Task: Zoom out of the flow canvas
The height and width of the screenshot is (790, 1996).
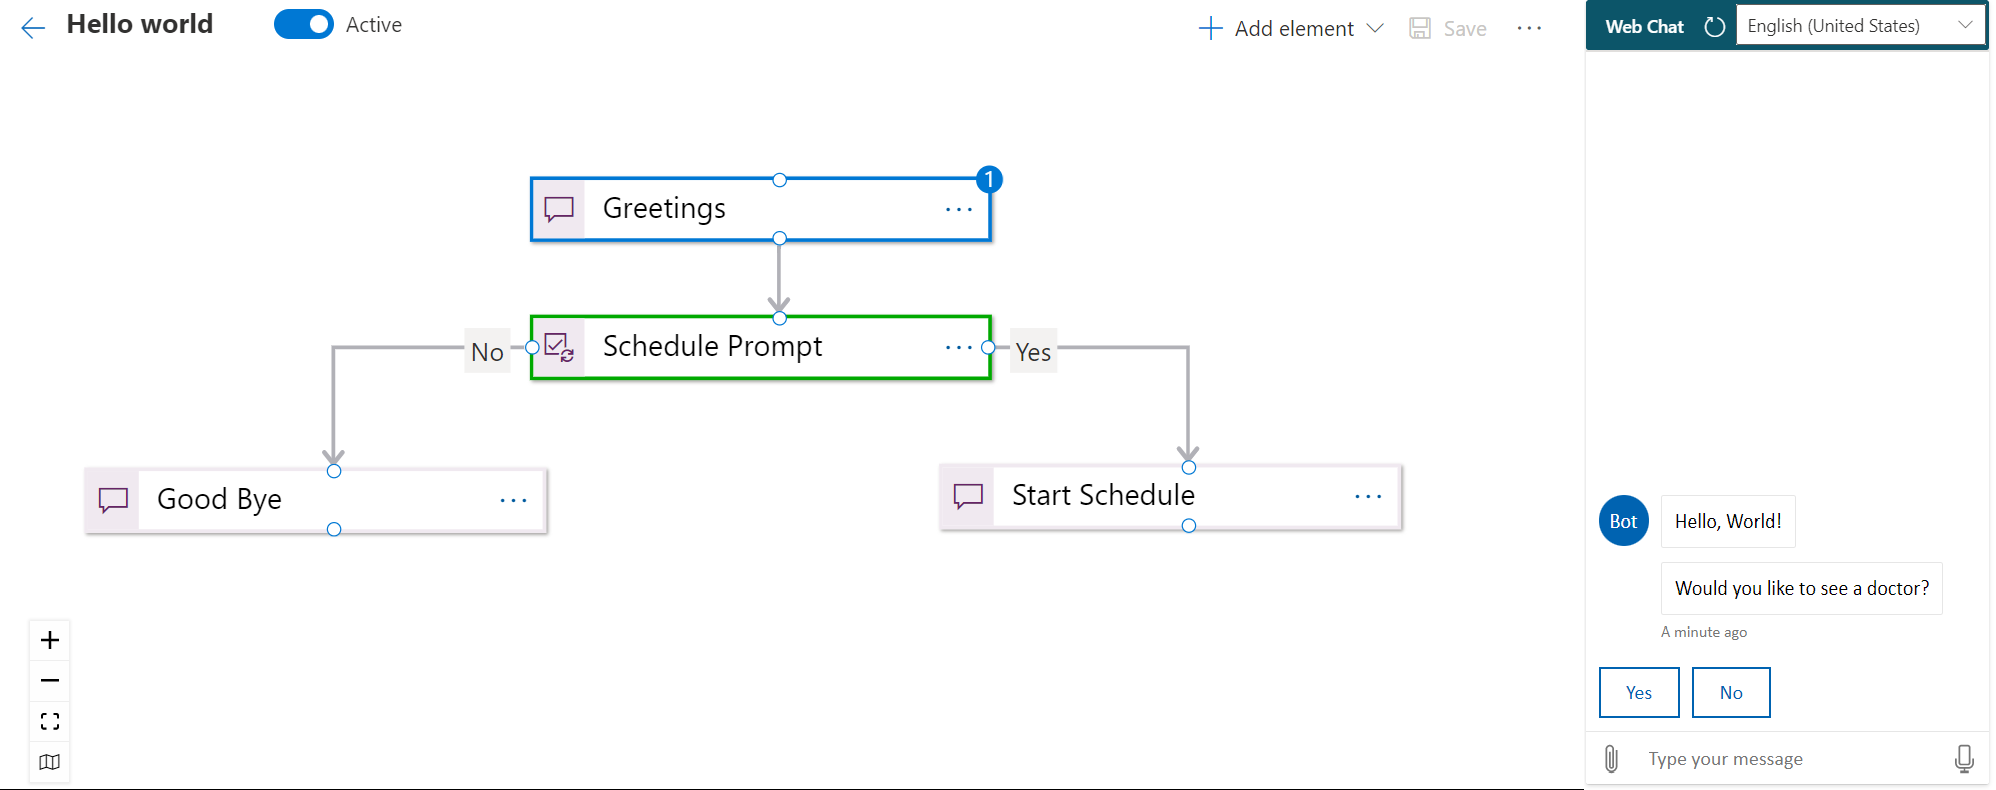Action: click(49, 680)
